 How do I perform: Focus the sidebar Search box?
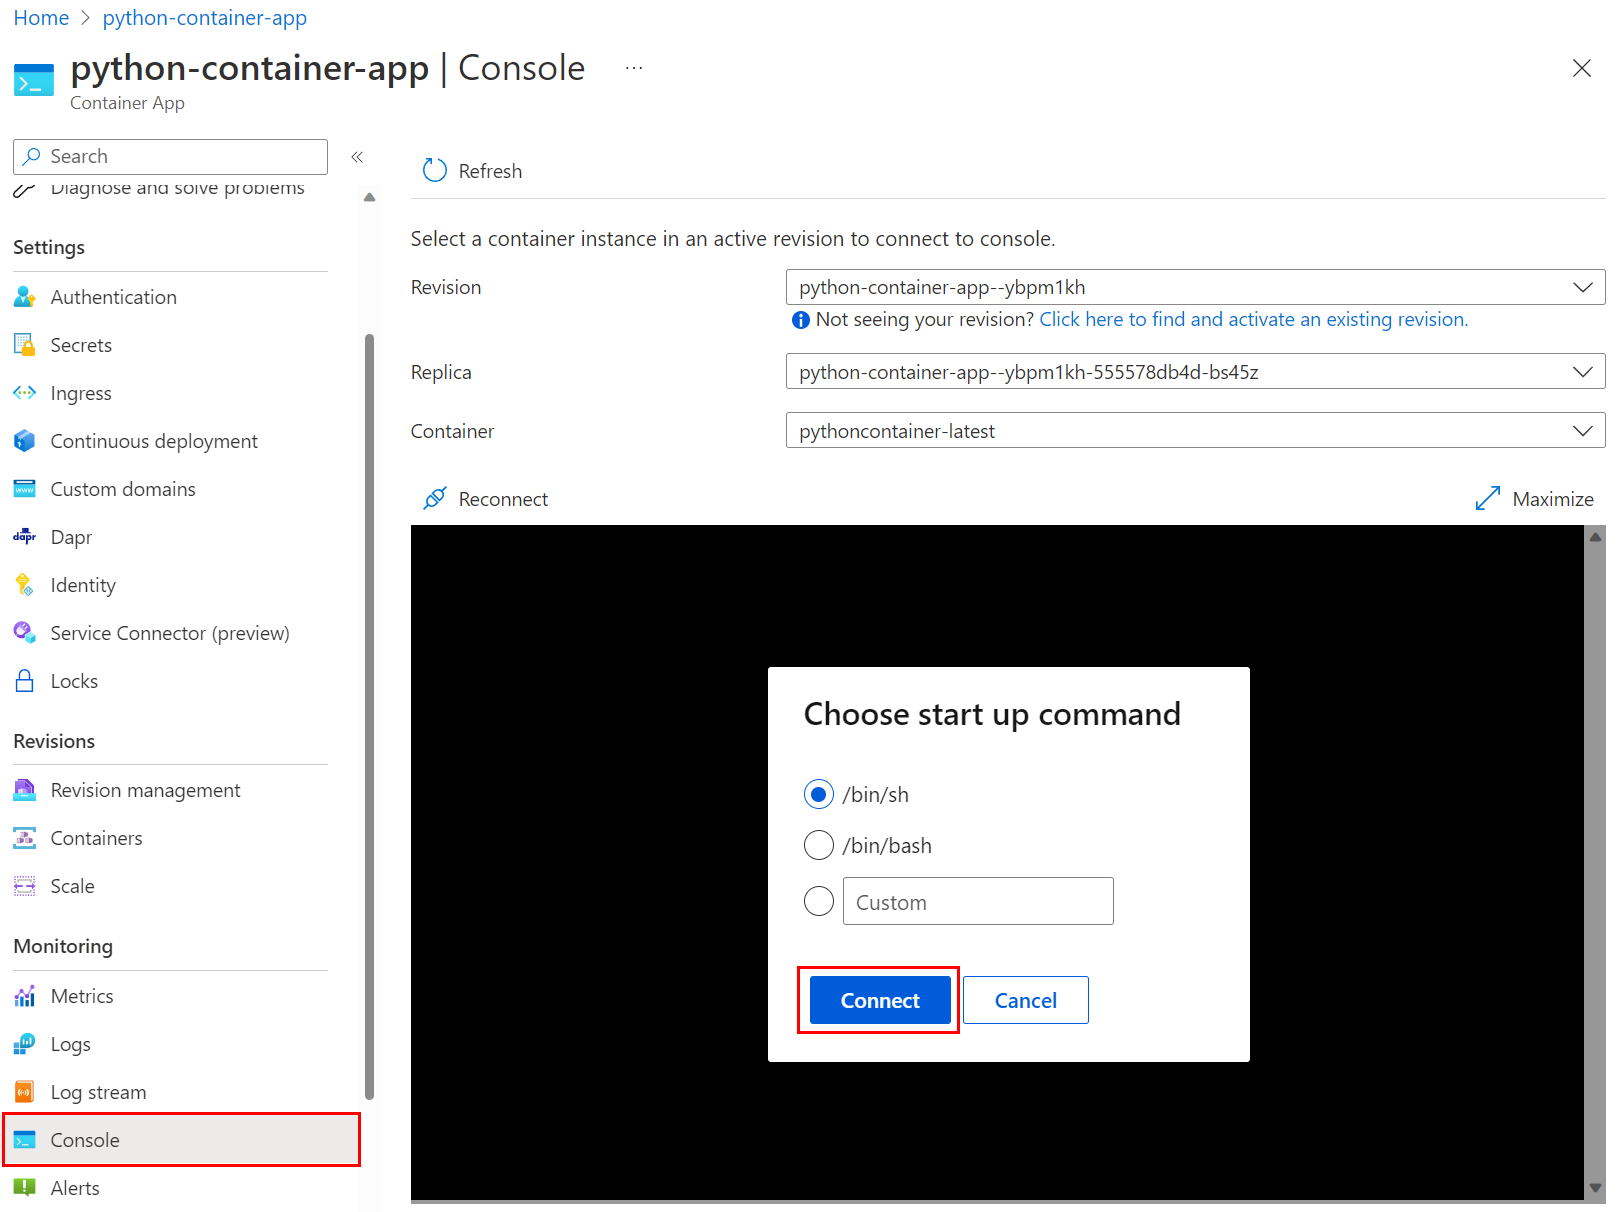pos(170,157)
